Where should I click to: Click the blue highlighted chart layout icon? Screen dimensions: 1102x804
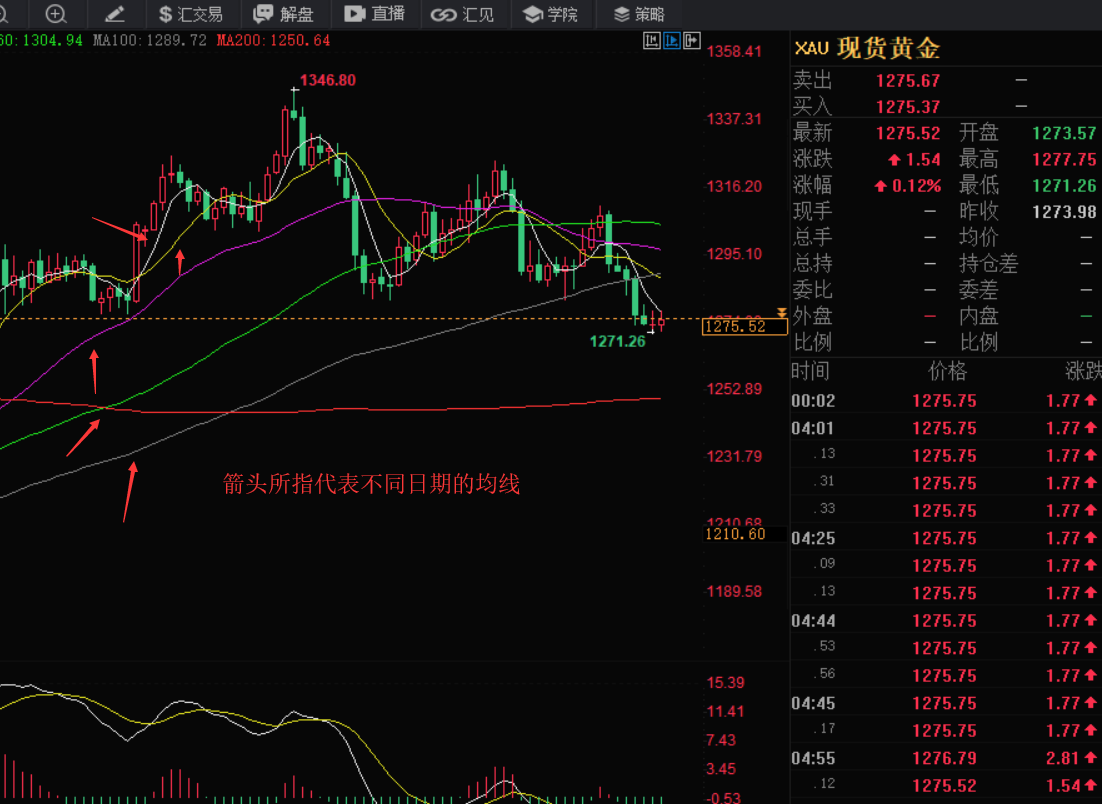point(672,41)
